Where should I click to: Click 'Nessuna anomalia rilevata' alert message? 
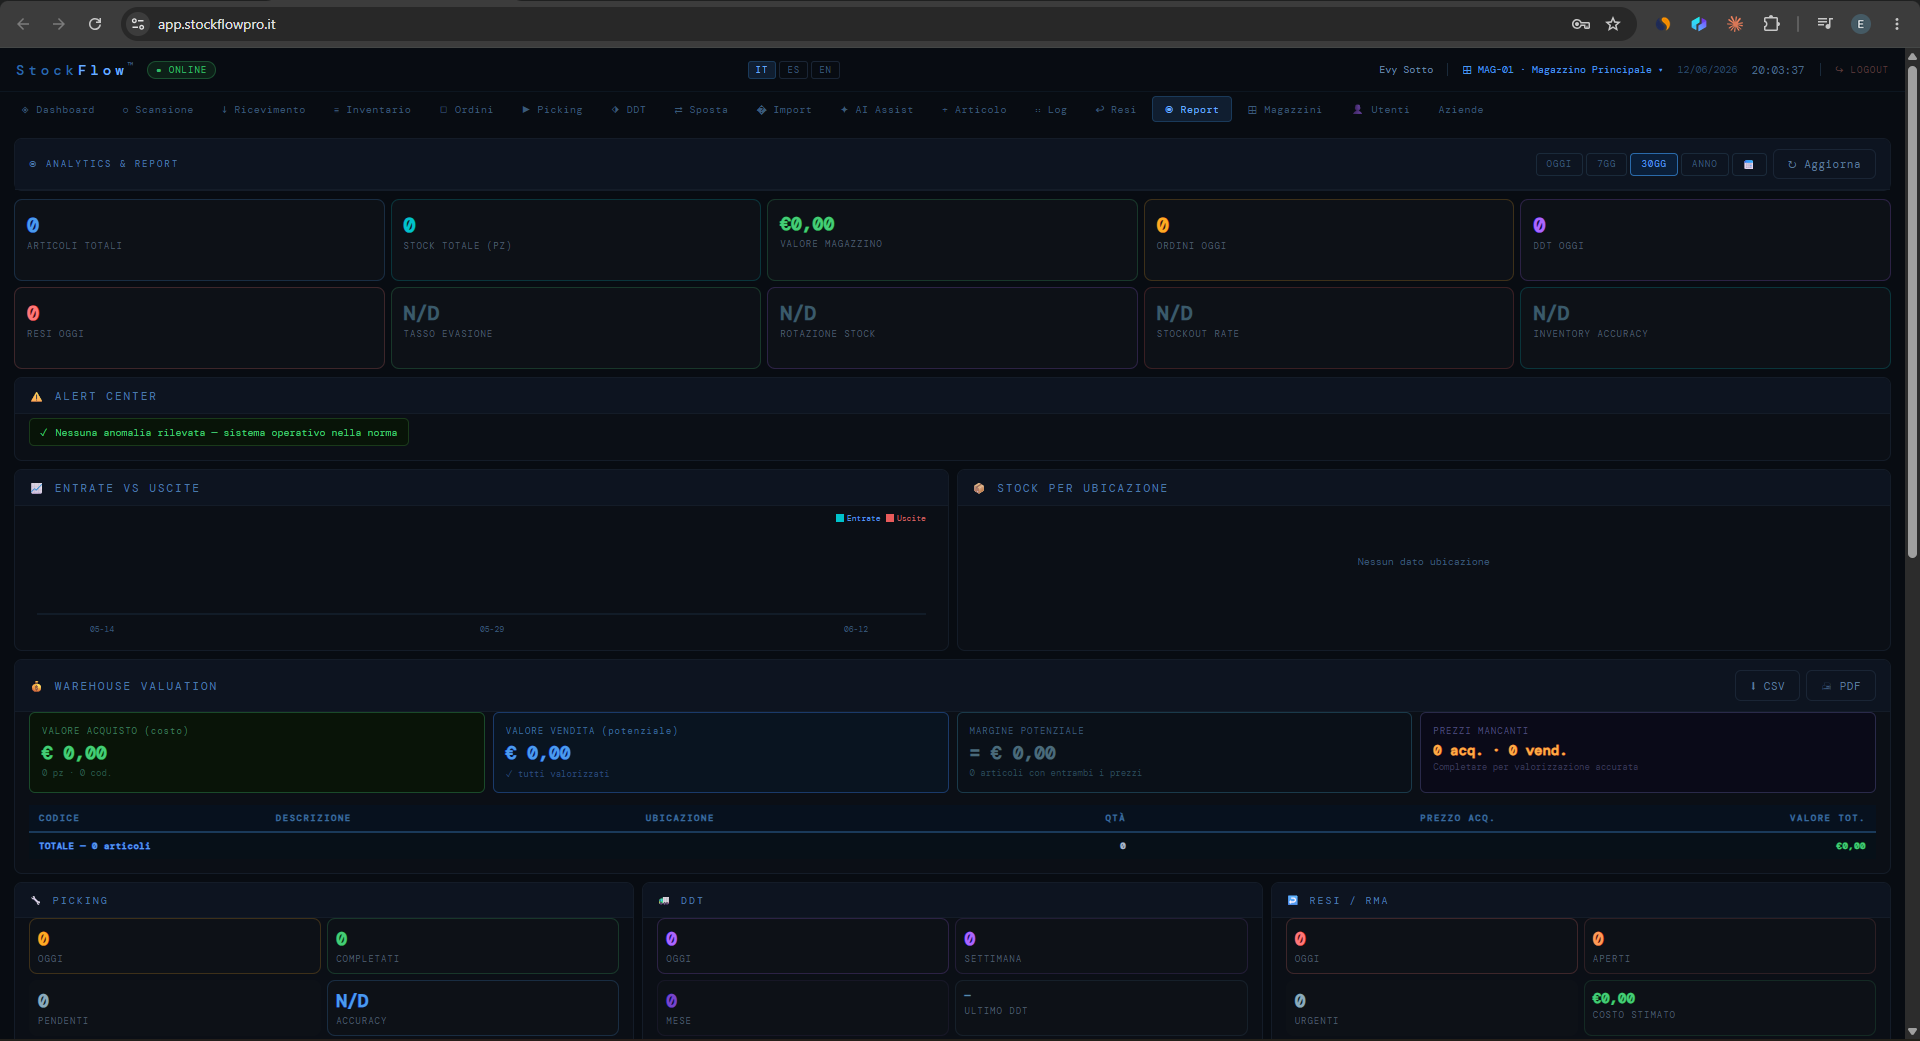pos(219,433)
